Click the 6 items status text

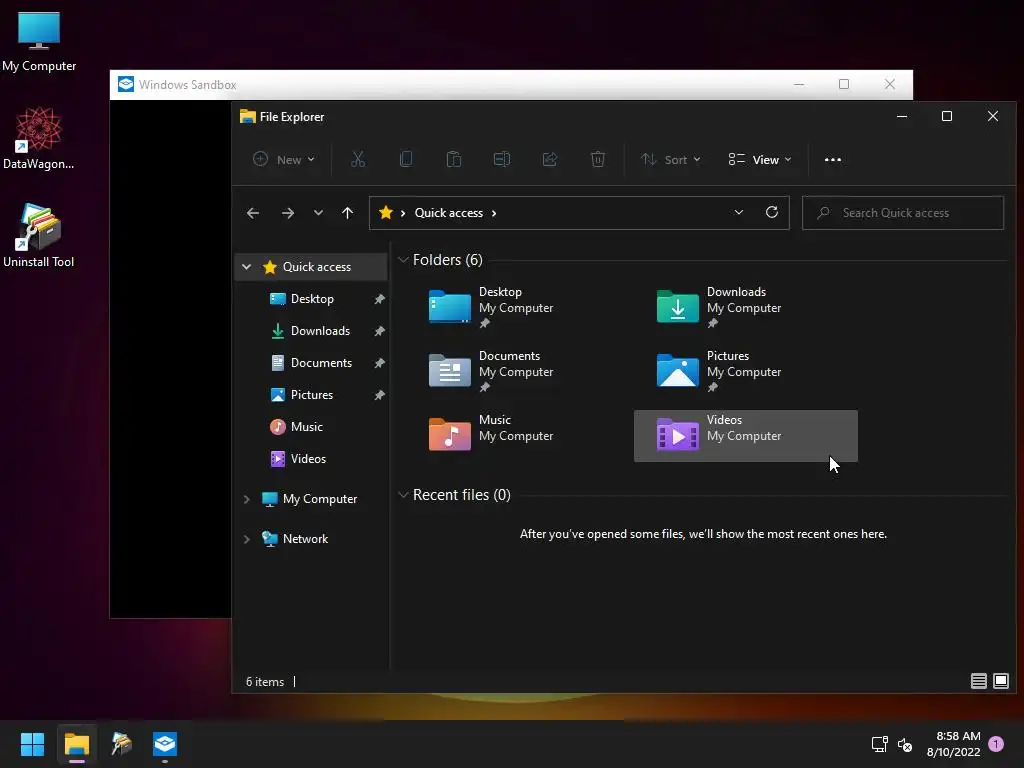264,681
